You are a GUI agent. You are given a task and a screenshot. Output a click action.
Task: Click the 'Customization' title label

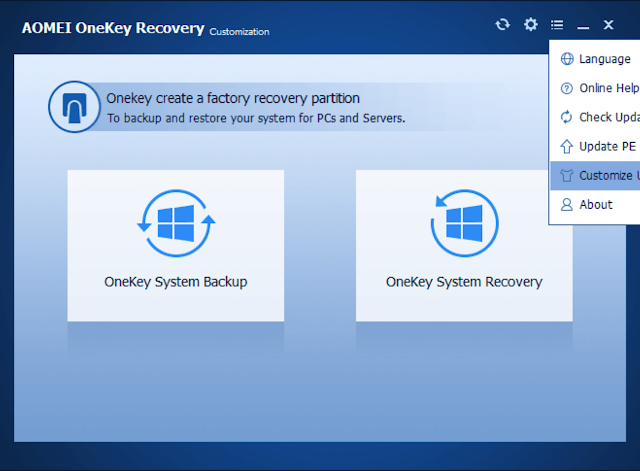click(x=240, y=32)
